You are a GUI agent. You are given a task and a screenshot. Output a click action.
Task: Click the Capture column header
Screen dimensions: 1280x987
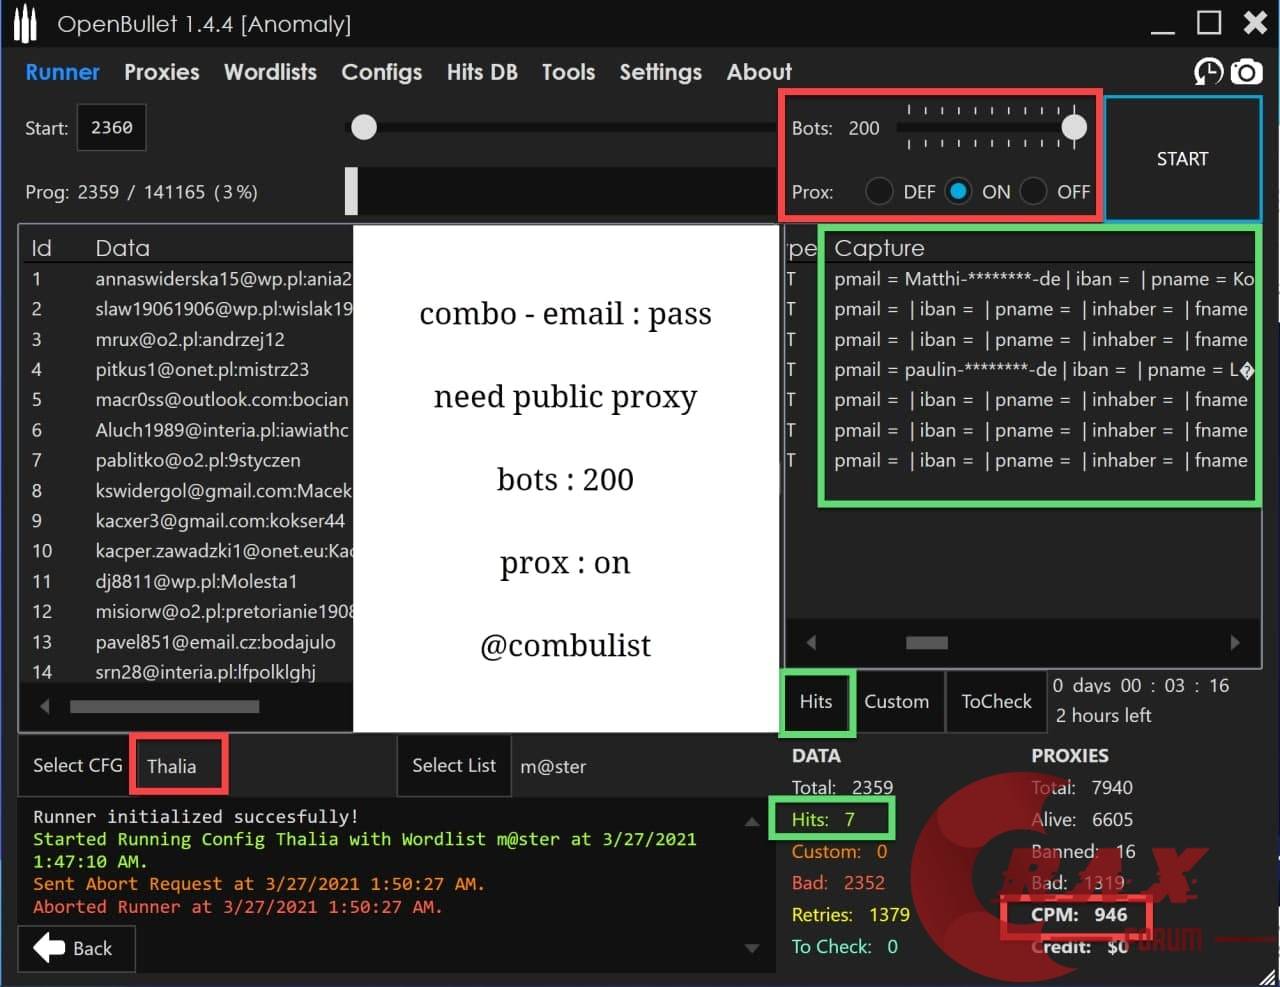(879, 248)
